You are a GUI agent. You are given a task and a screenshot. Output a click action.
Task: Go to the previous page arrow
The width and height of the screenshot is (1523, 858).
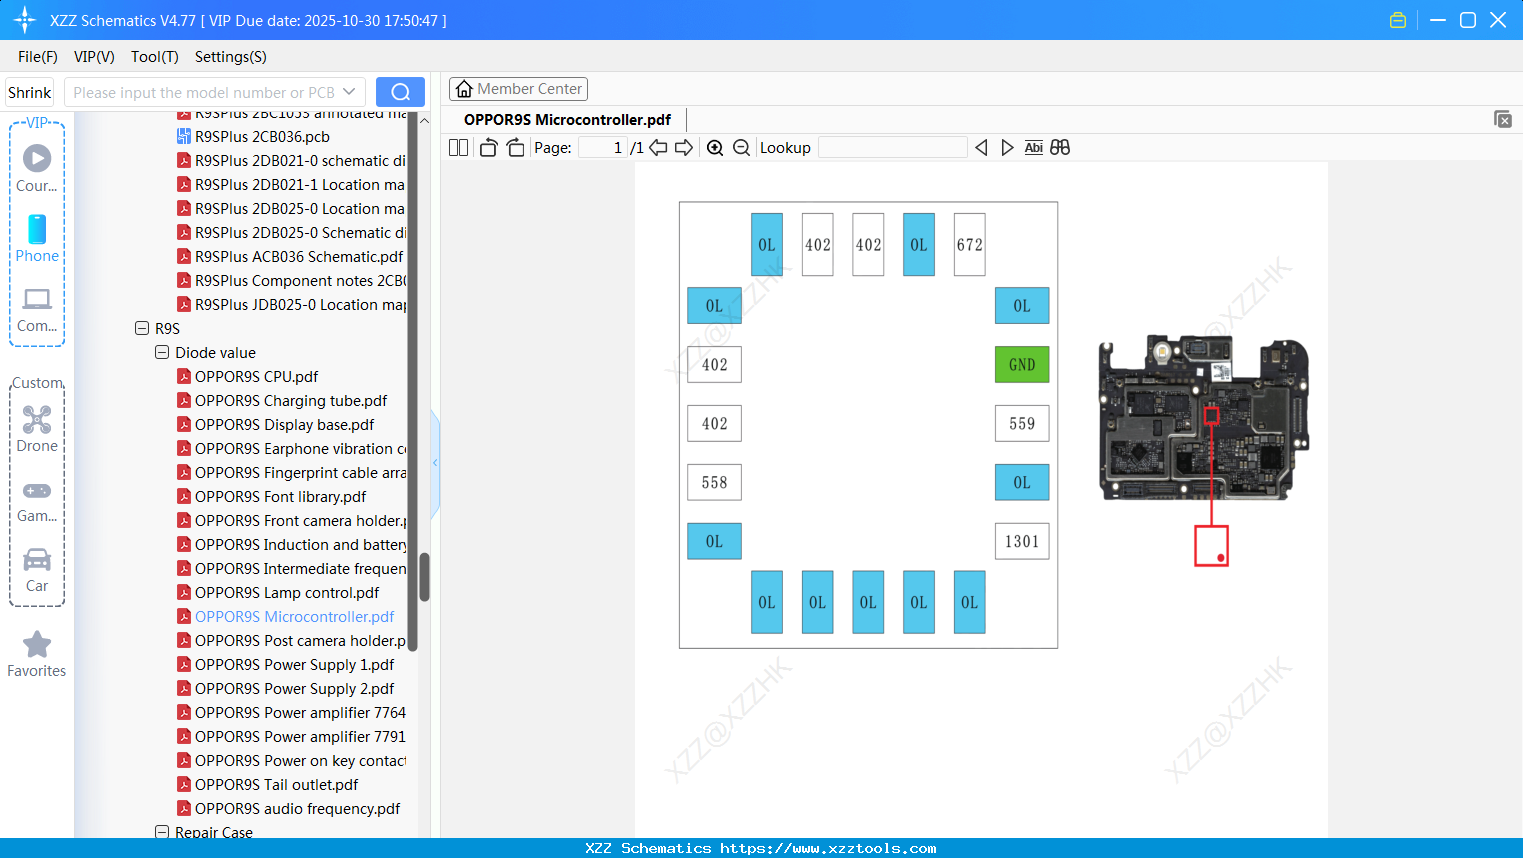pyautogui.click(x=658, y=148)
